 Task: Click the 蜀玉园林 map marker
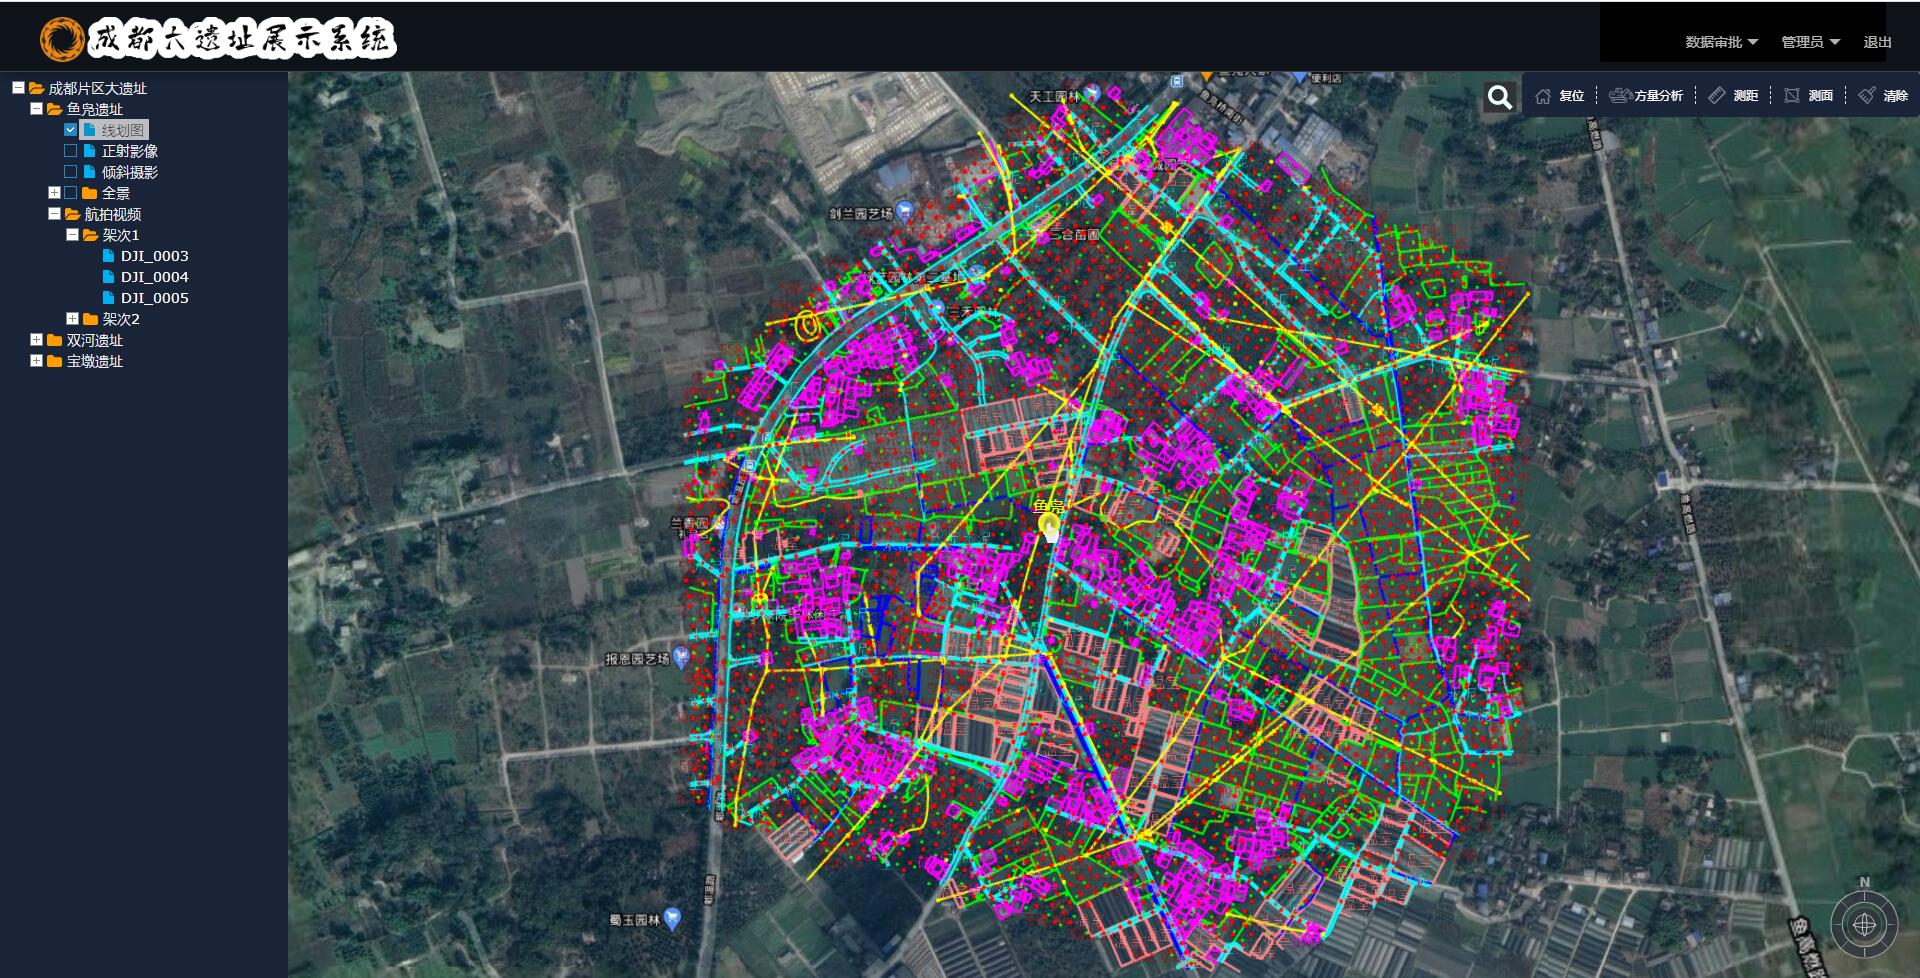(672, 918)
